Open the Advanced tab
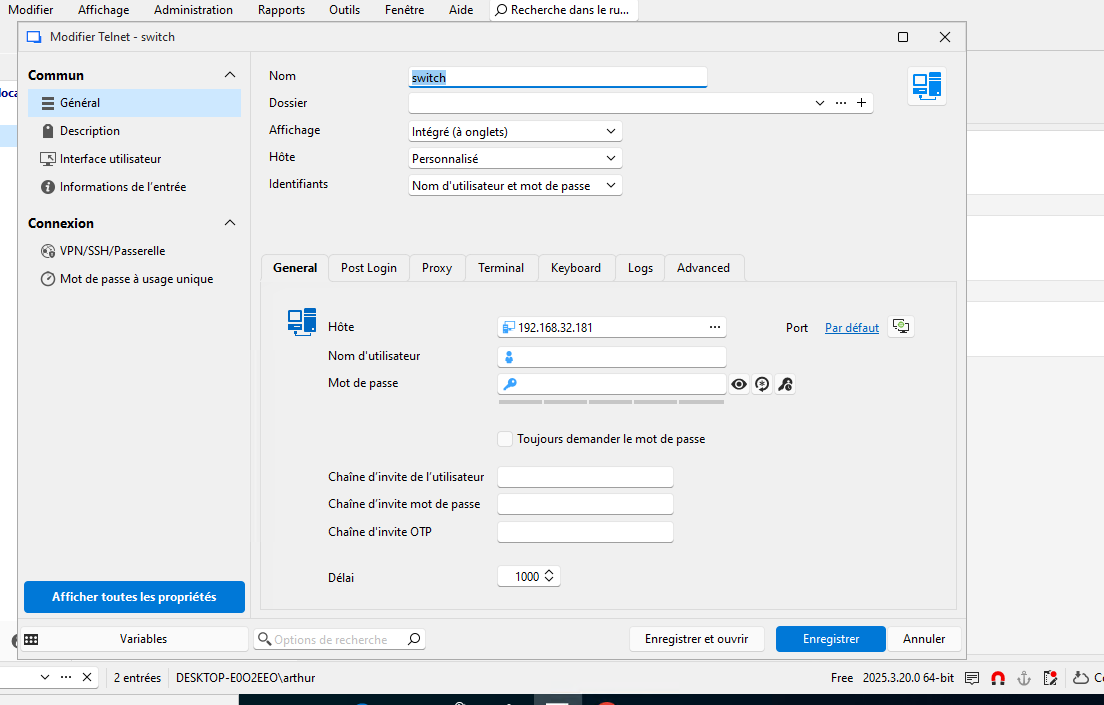This screenshot has height=705, width=1104. 703,268
